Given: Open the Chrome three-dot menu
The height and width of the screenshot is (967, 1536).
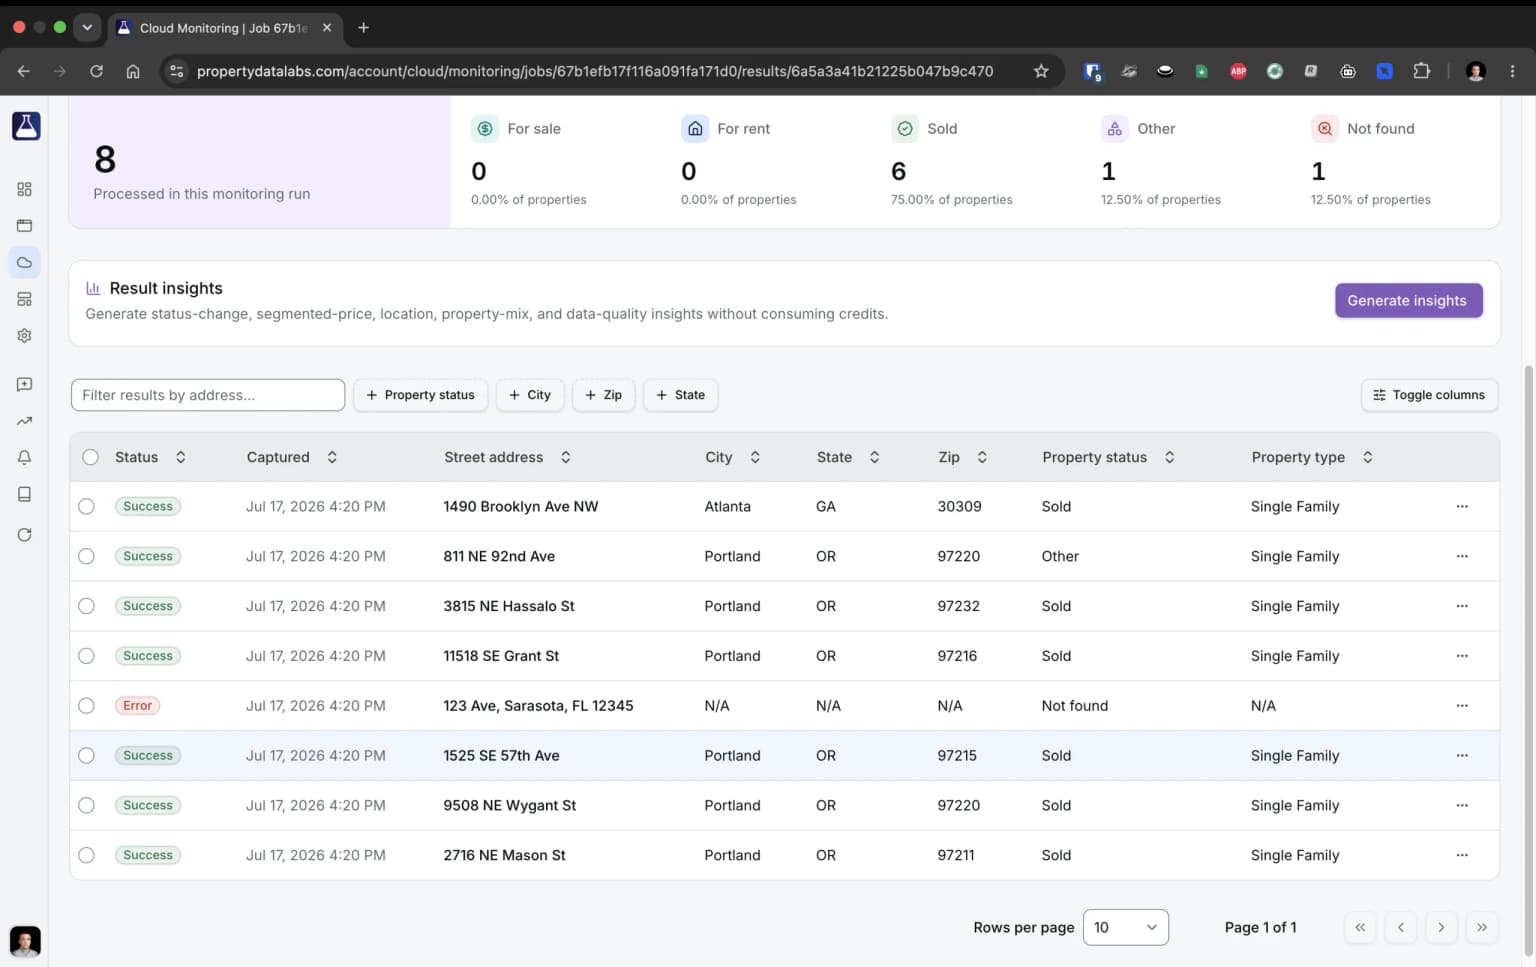Looking at the screenshot, I should (1512, 71).
